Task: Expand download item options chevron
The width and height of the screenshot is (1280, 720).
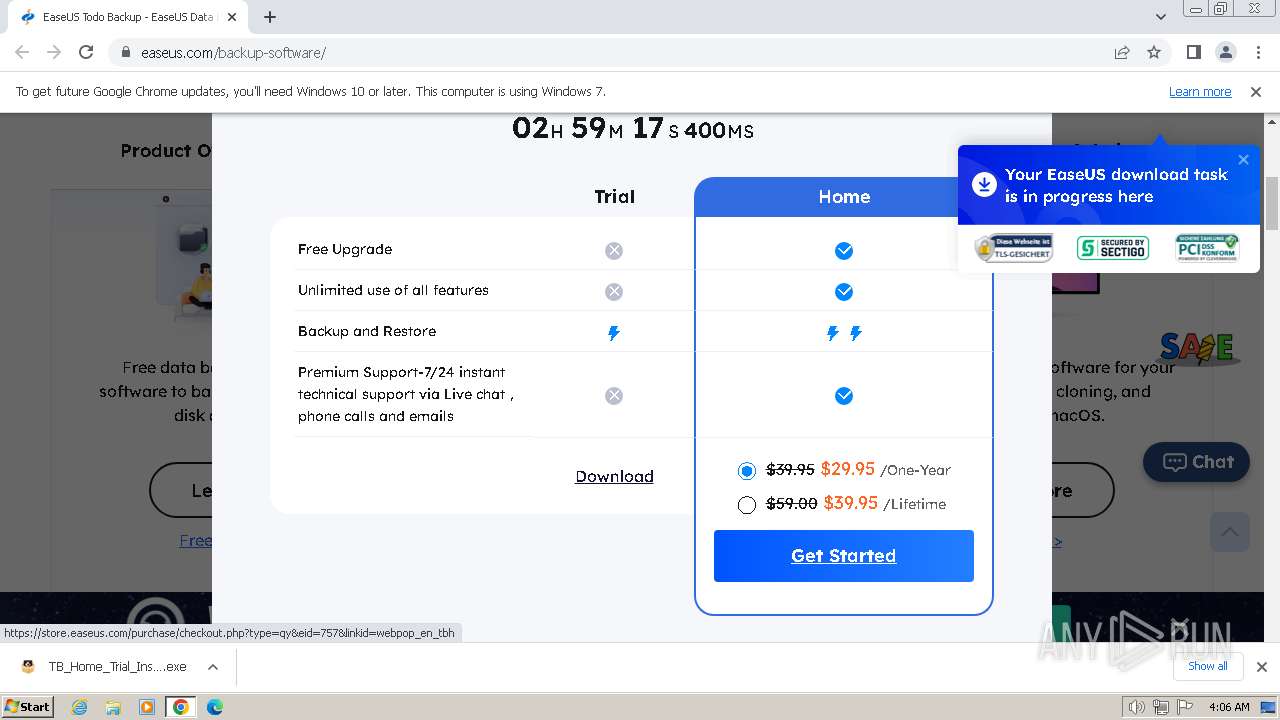Action: 213,667
